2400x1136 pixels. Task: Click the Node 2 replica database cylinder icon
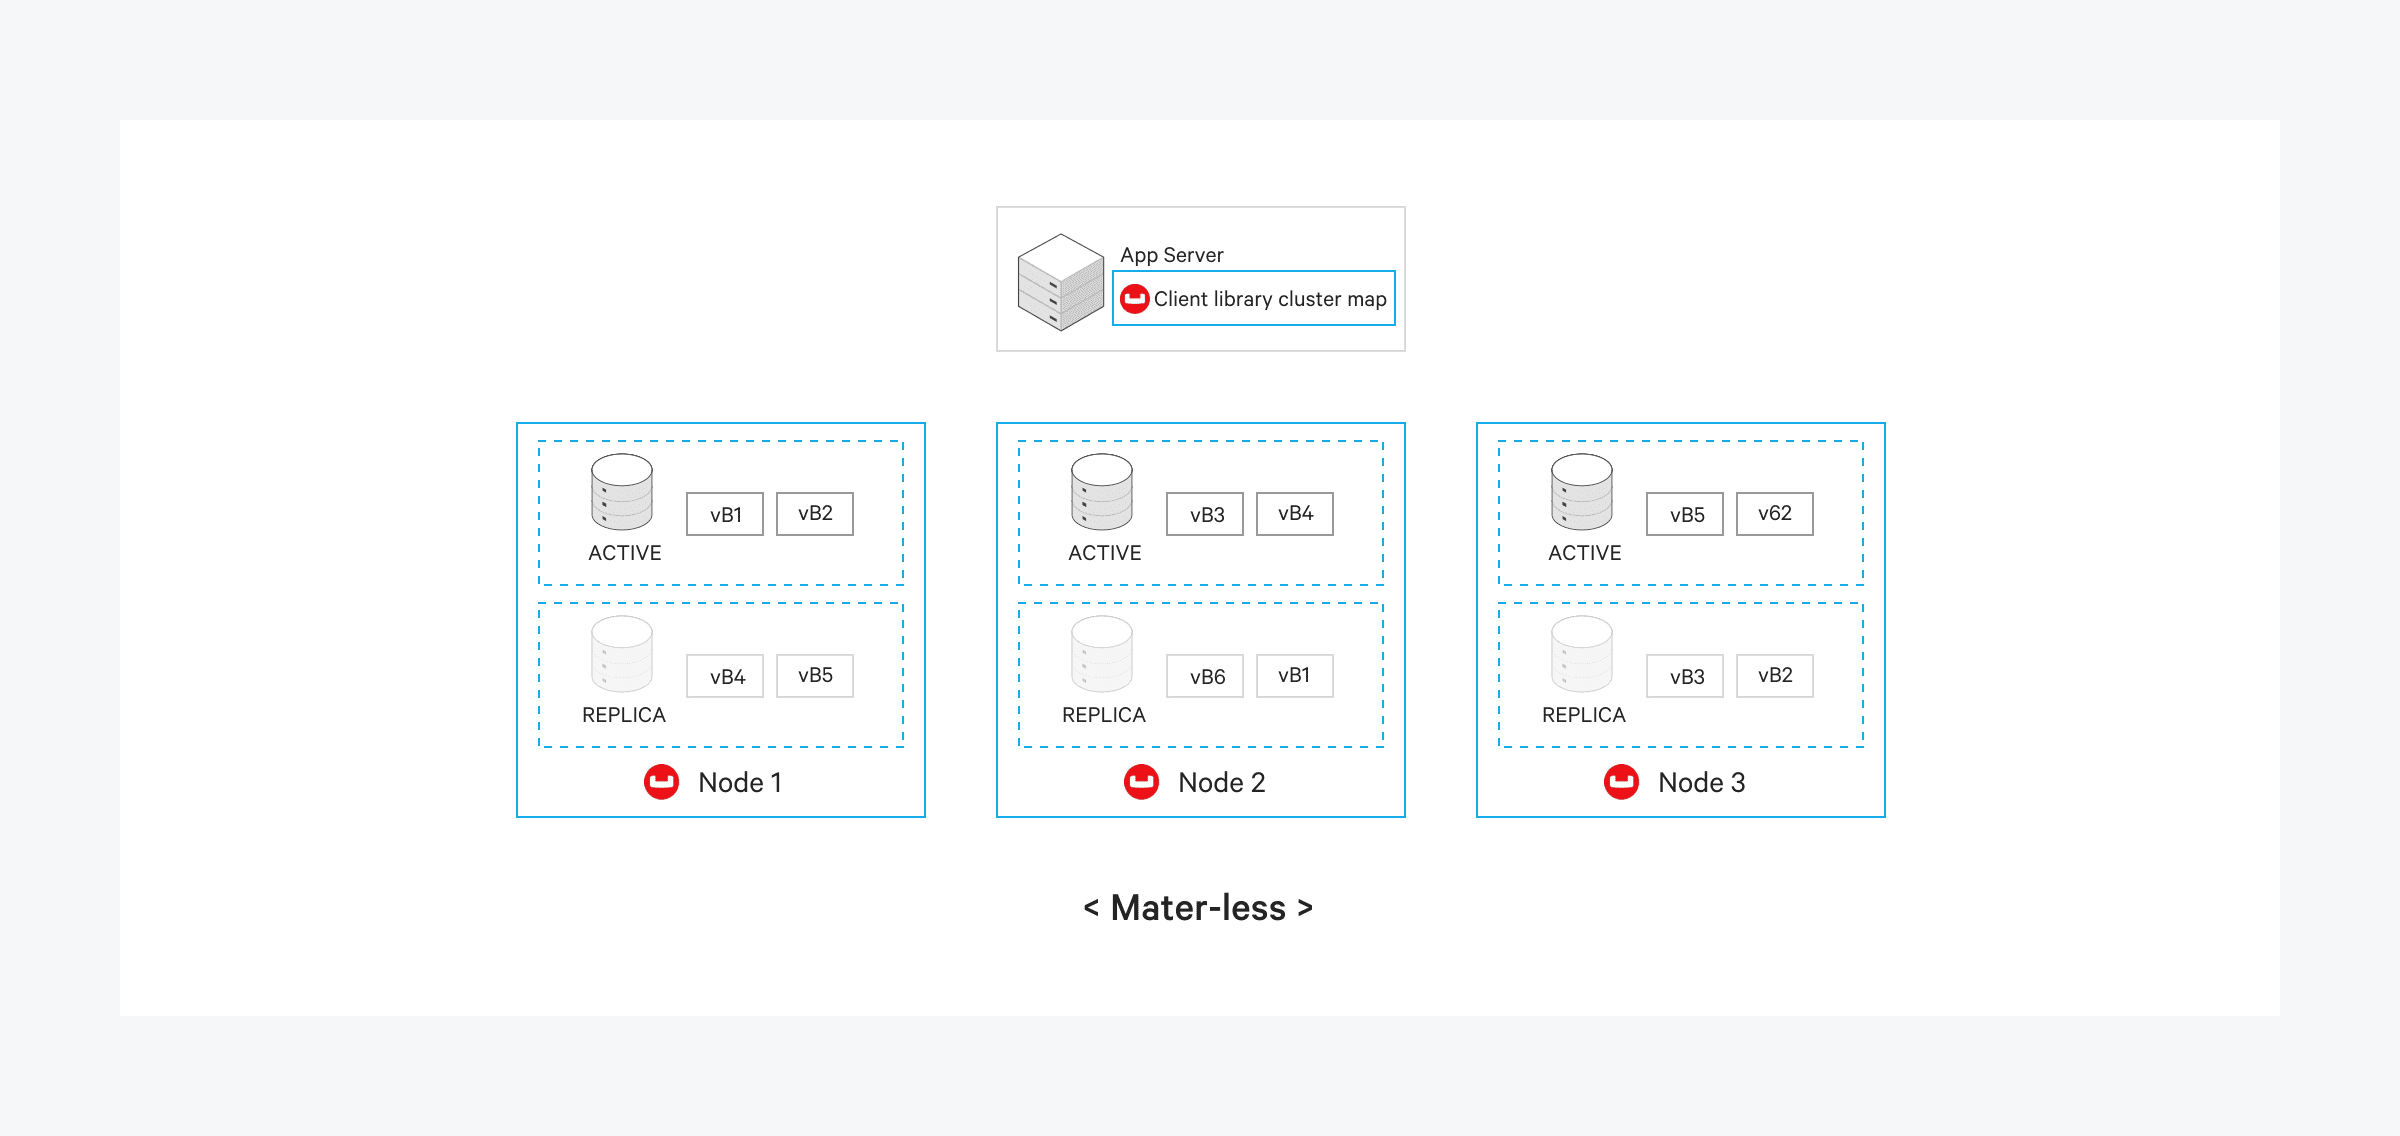pos(1101,654)
